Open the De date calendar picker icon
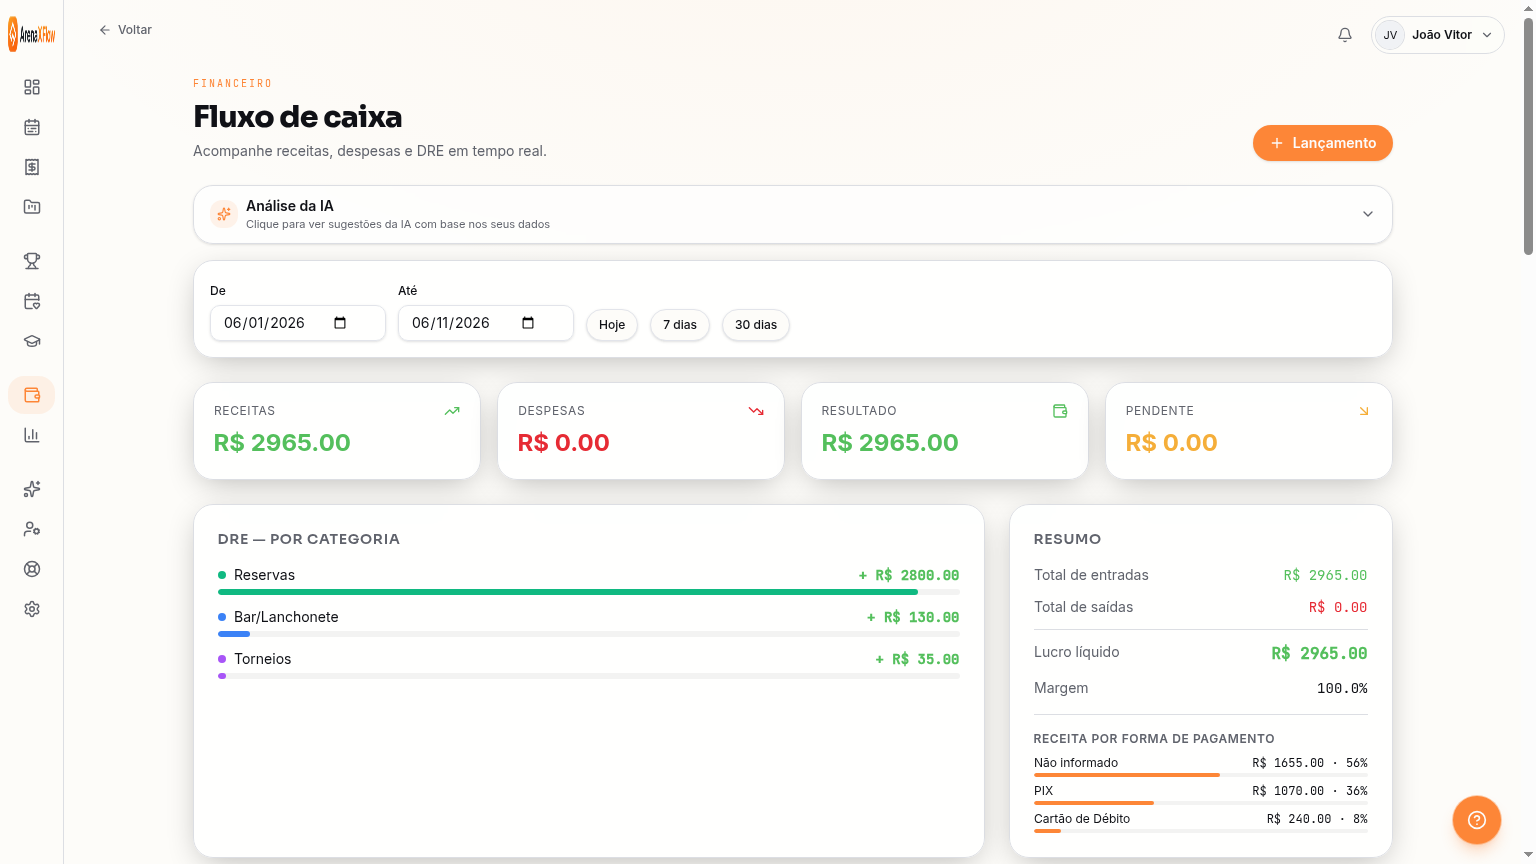The image size is (1536, 864). 340,323
